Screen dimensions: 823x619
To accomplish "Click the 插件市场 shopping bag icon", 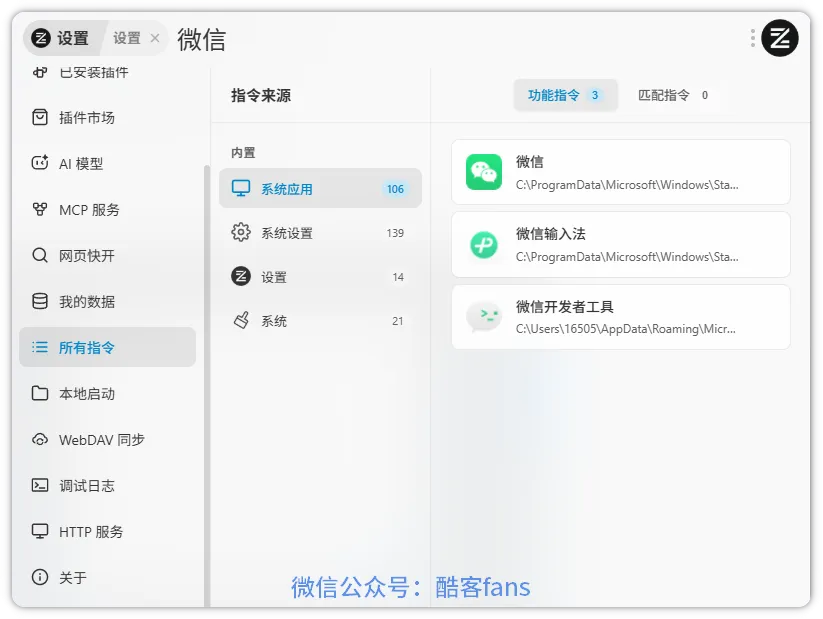I will (x=40, y=117).
